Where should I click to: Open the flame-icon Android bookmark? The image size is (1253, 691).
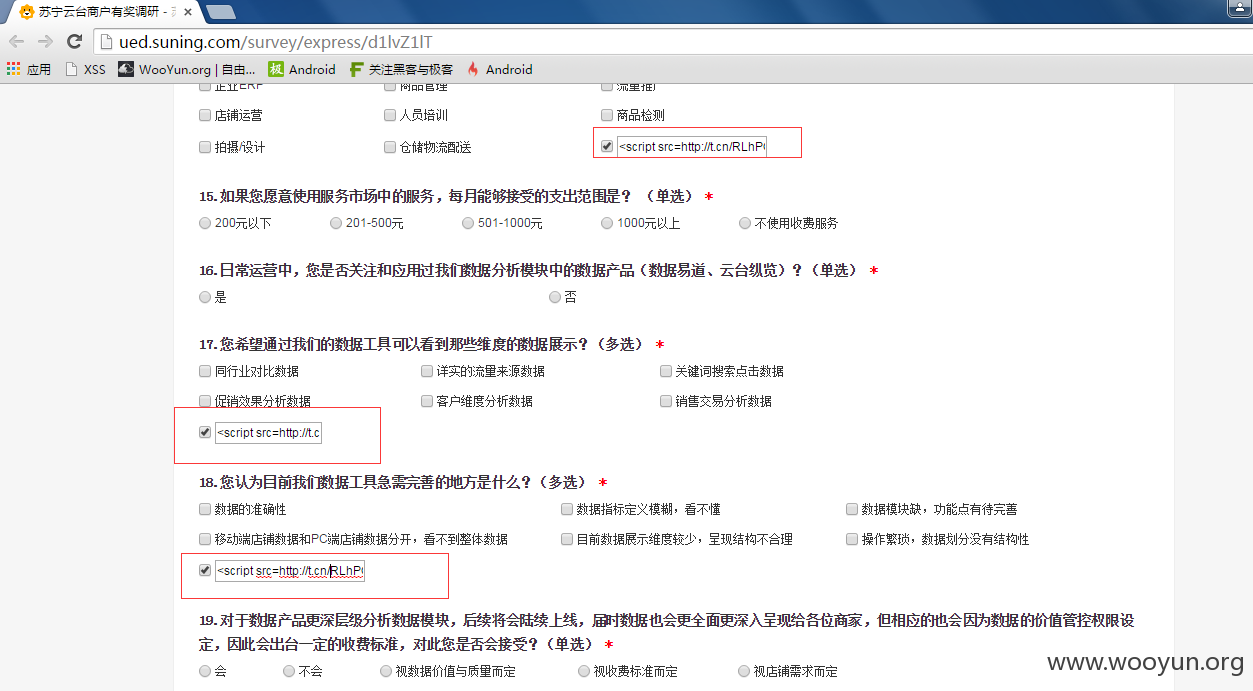click(499, 69)
